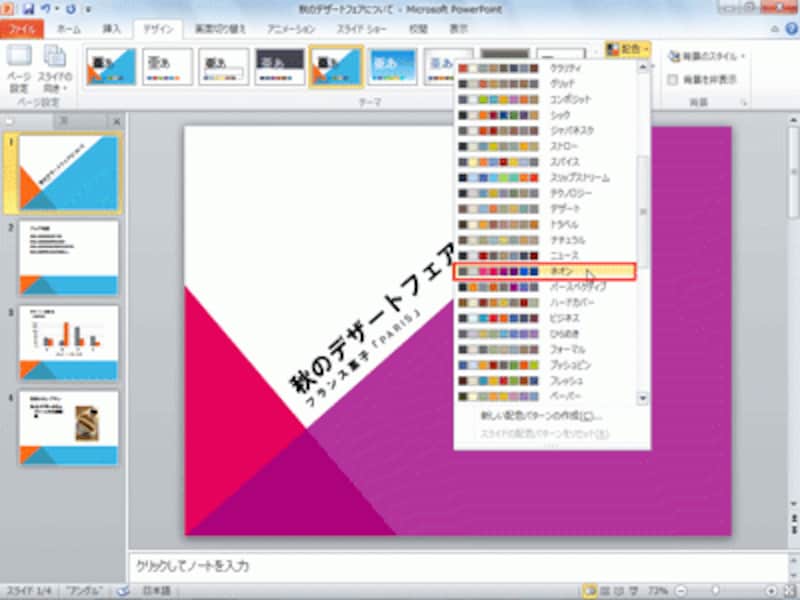
Task: Click the fit slide to window icon
Action: pyautogui.click(x=790, y=591)
